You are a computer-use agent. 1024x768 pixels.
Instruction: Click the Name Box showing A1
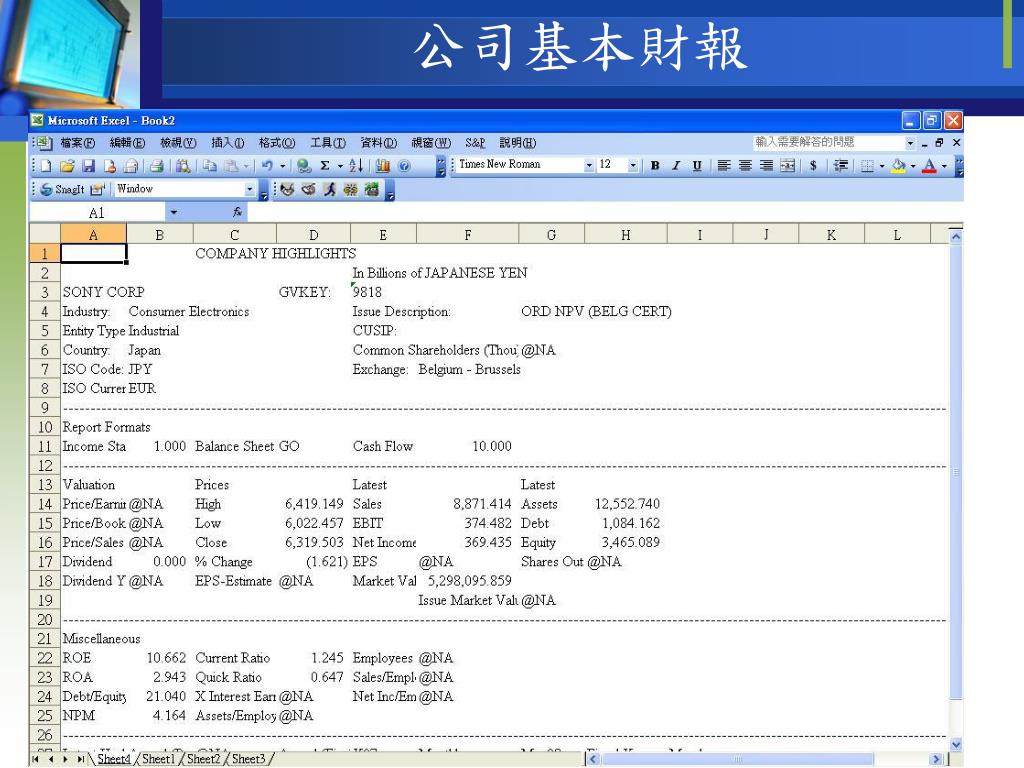pyautogui.click(x=97, y=212)
